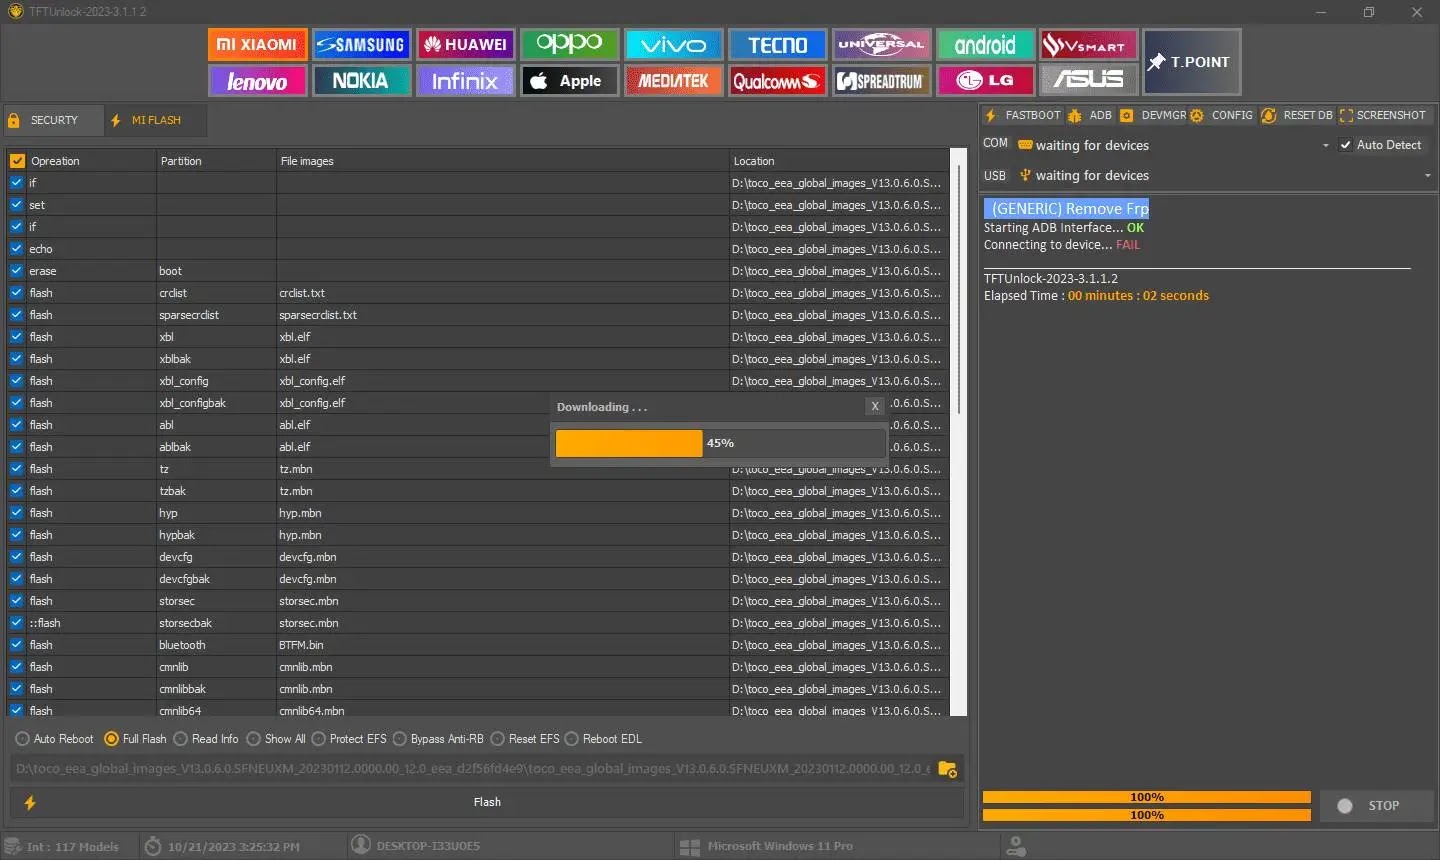Select the (GENERIC) Remove Frp log line
Image resolution: width=1440 pixels, height=860 pixels.
click(x=1066, y=208)
